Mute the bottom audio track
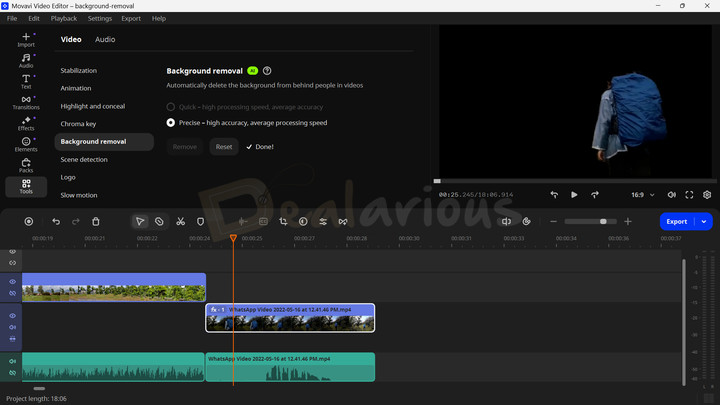Viewport: 720px width, 405px height. (x=13, y=361)
